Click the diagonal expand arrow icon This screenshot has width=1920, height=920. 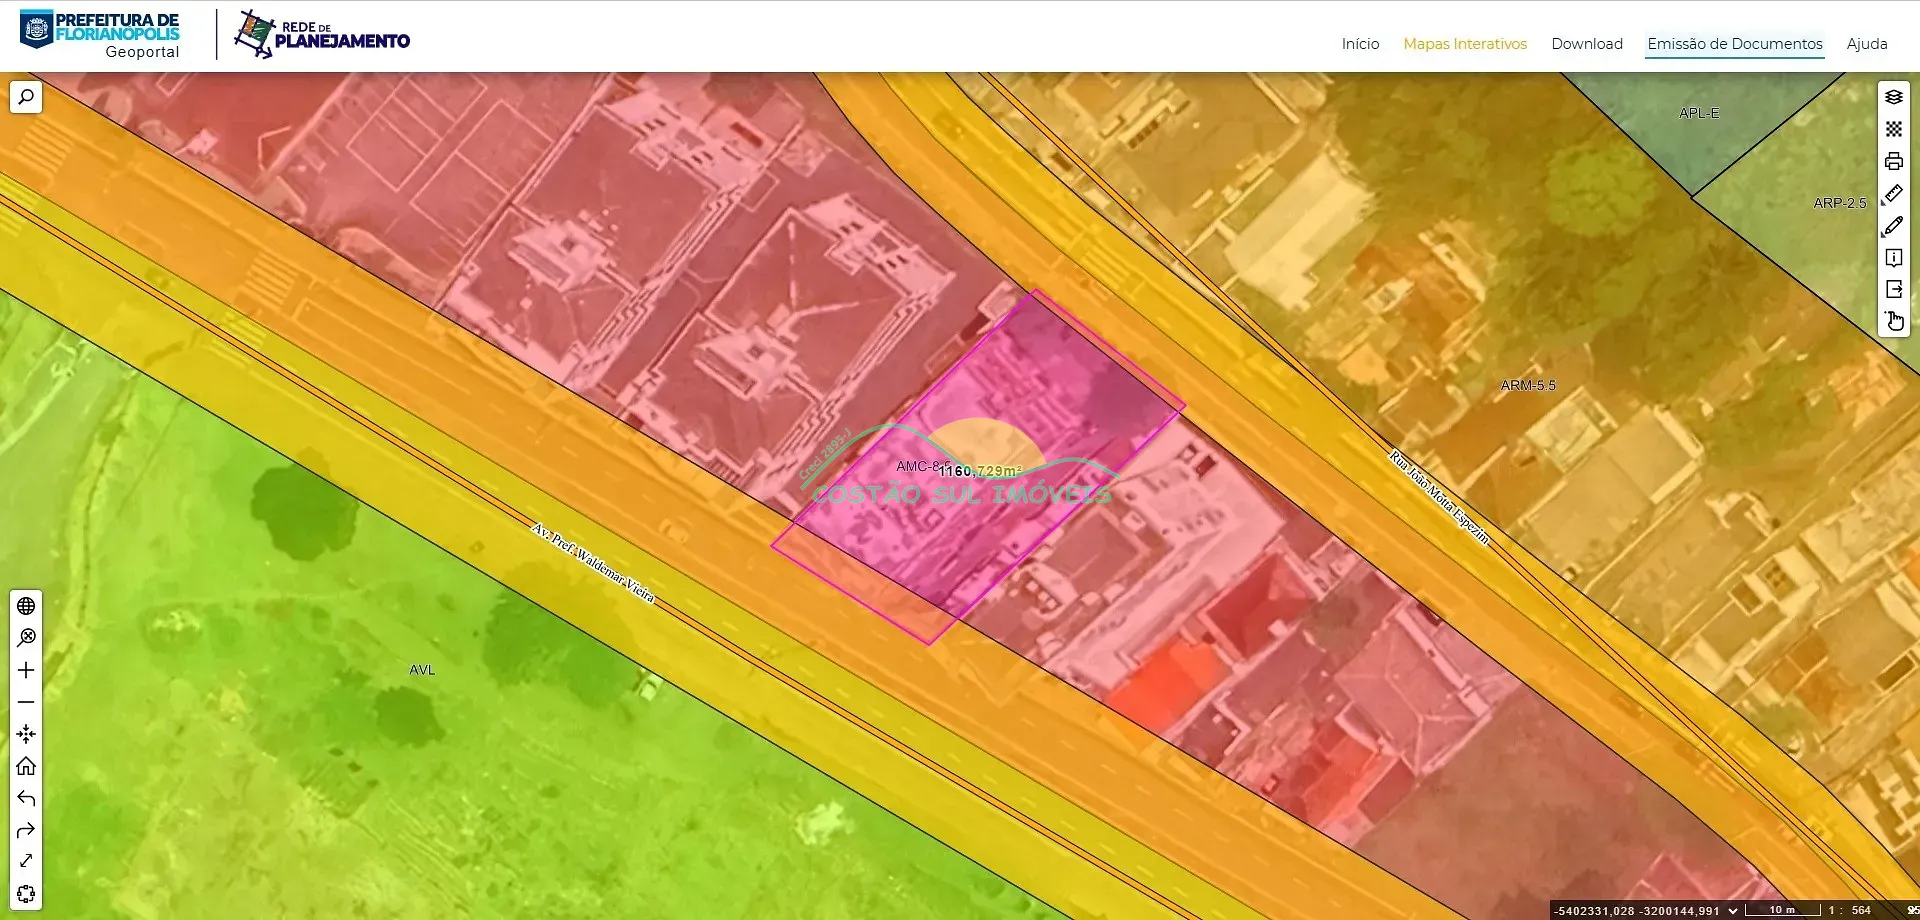[26, 861]
